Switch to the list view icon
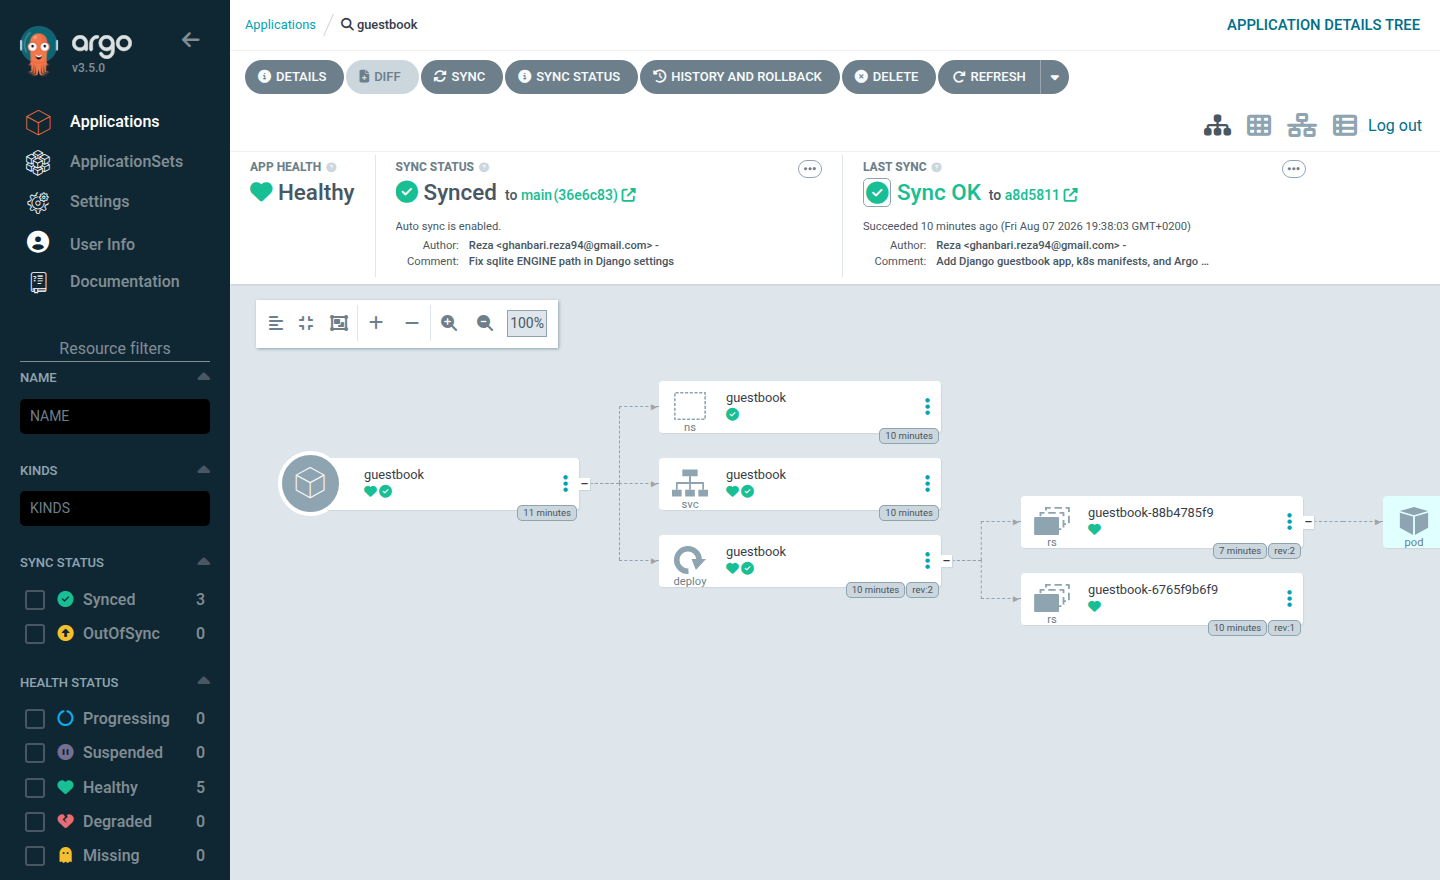This screenshot has width=1440, height=880. click(x=1345, y=125)
